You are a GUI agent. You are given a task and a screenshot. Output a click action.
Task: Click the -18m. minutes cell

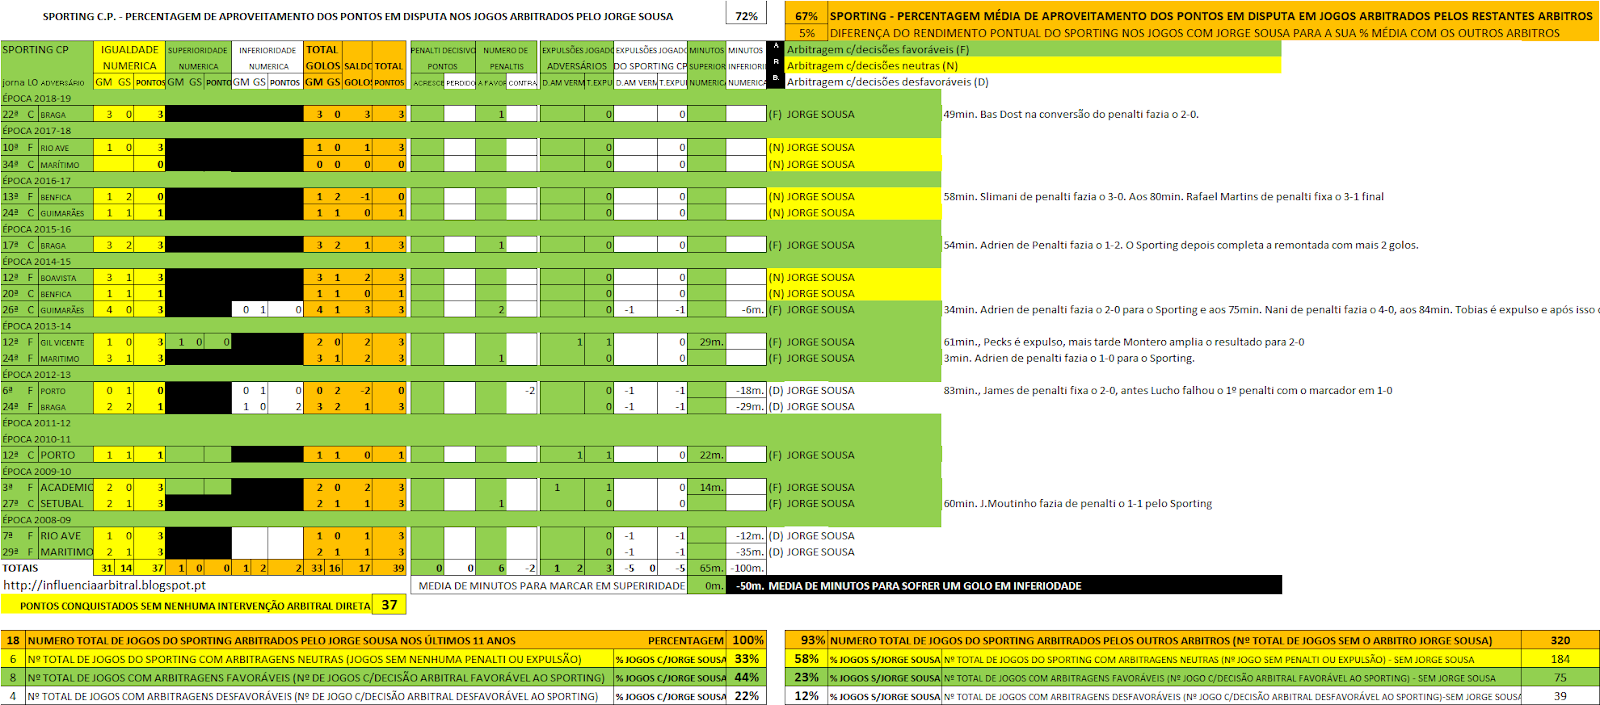pos(746,391)
